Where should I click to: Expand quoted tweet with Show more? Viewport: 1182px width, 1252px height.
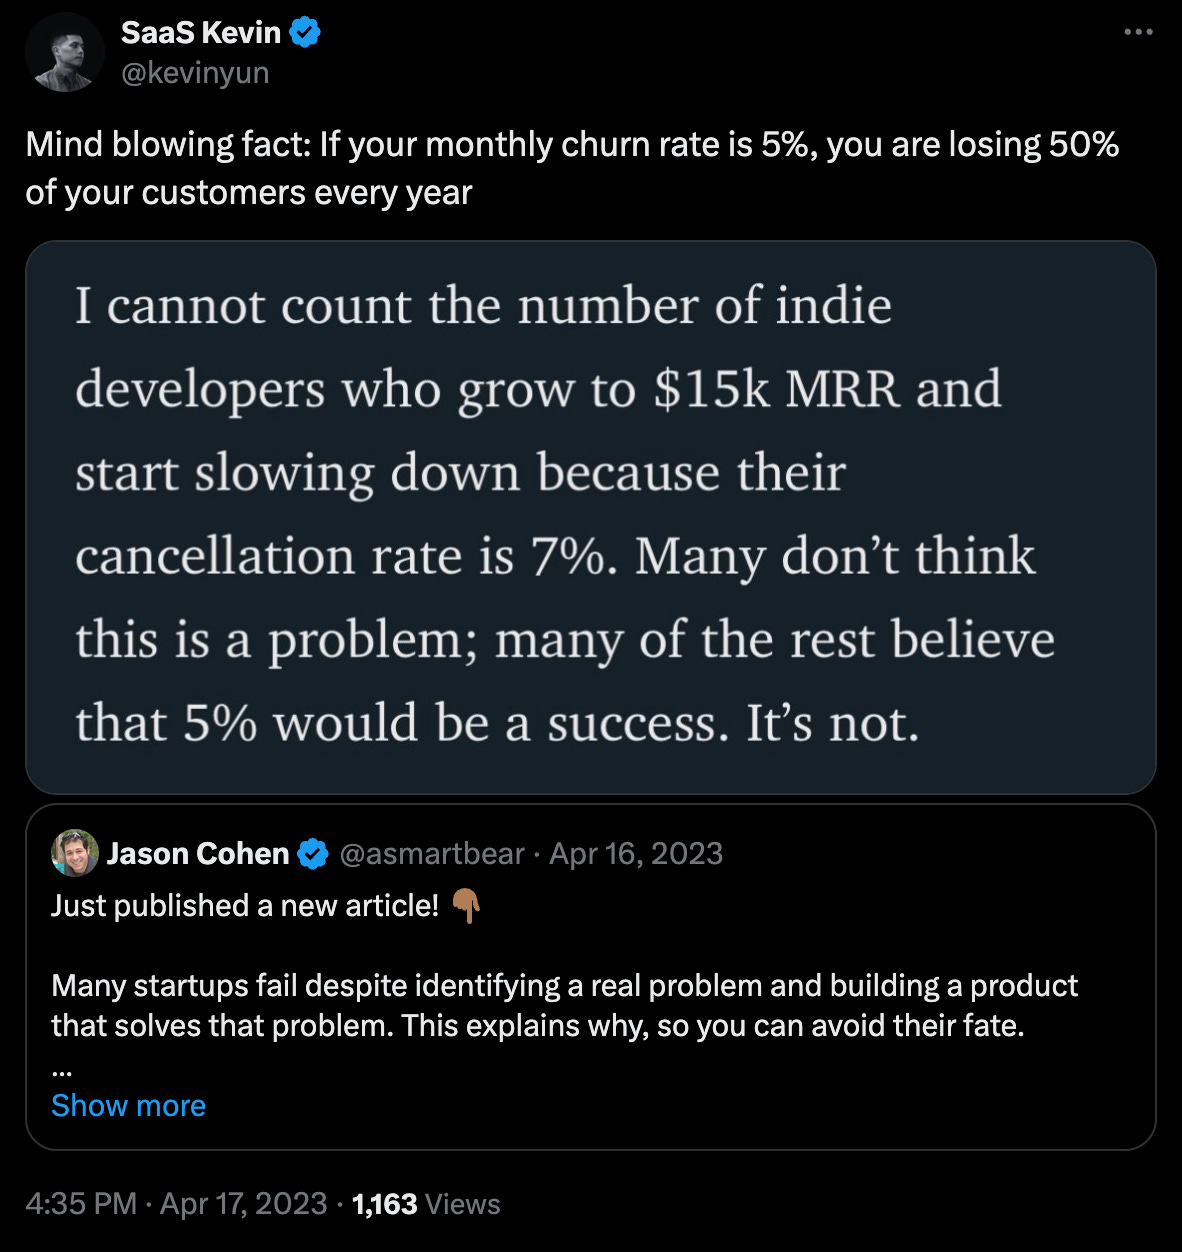pyautogui.click(x=128, y=1105)
